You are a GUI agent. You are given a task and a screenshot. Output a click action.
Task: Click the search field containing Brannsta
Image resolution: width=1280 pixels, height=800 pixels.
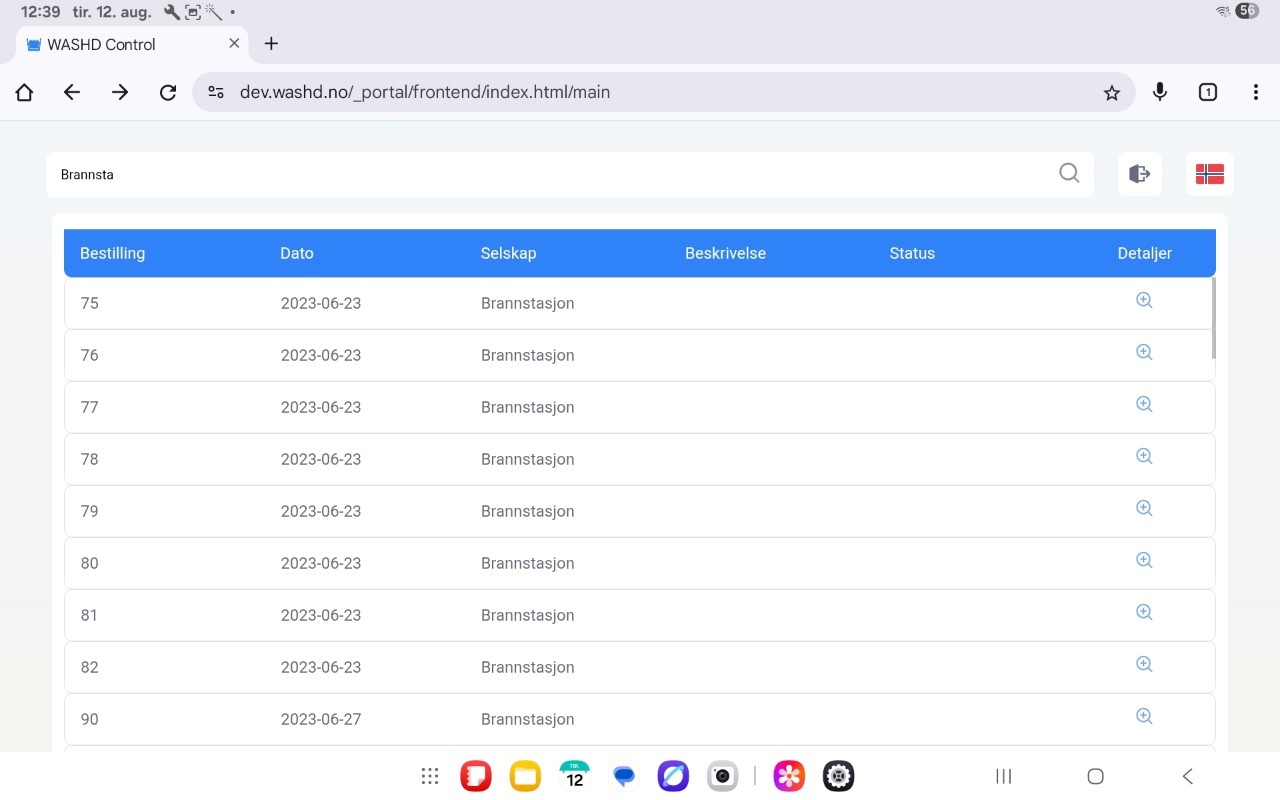point(550,174)
